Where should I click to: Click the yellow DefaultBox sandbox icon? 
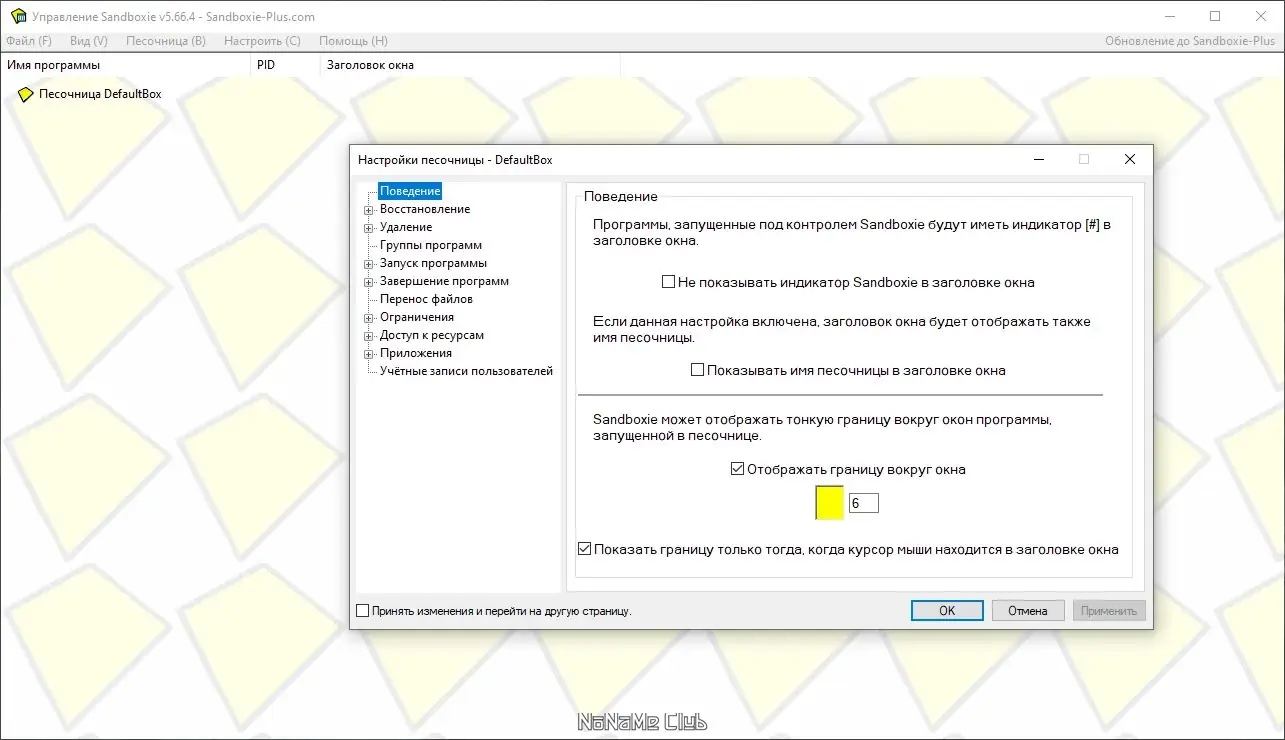(x=26, y=95)
